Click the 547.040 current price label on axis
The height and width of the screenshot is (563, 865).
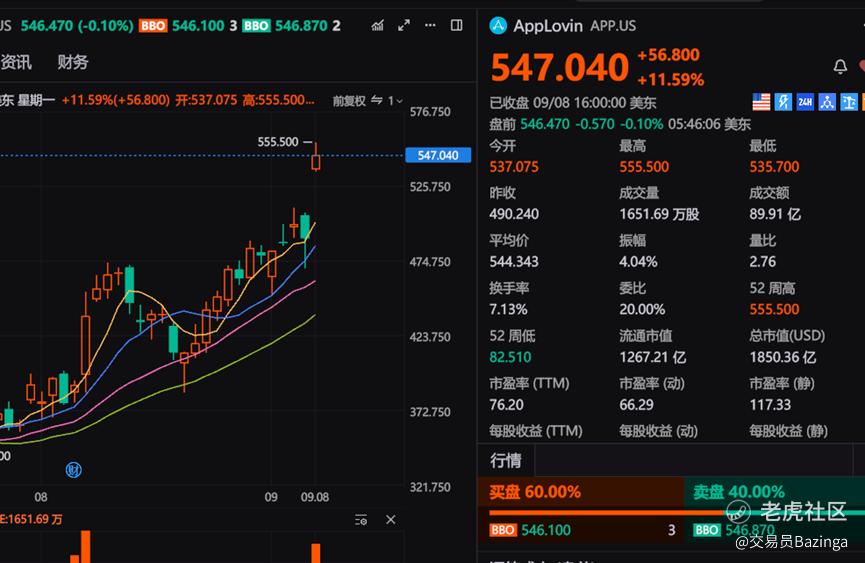[438, 156]
